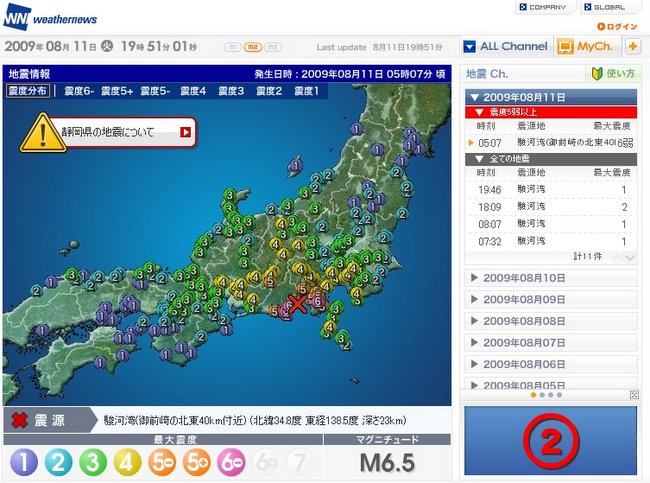Select the 07:32 駿河湾 earthquake row

[551, 241]
